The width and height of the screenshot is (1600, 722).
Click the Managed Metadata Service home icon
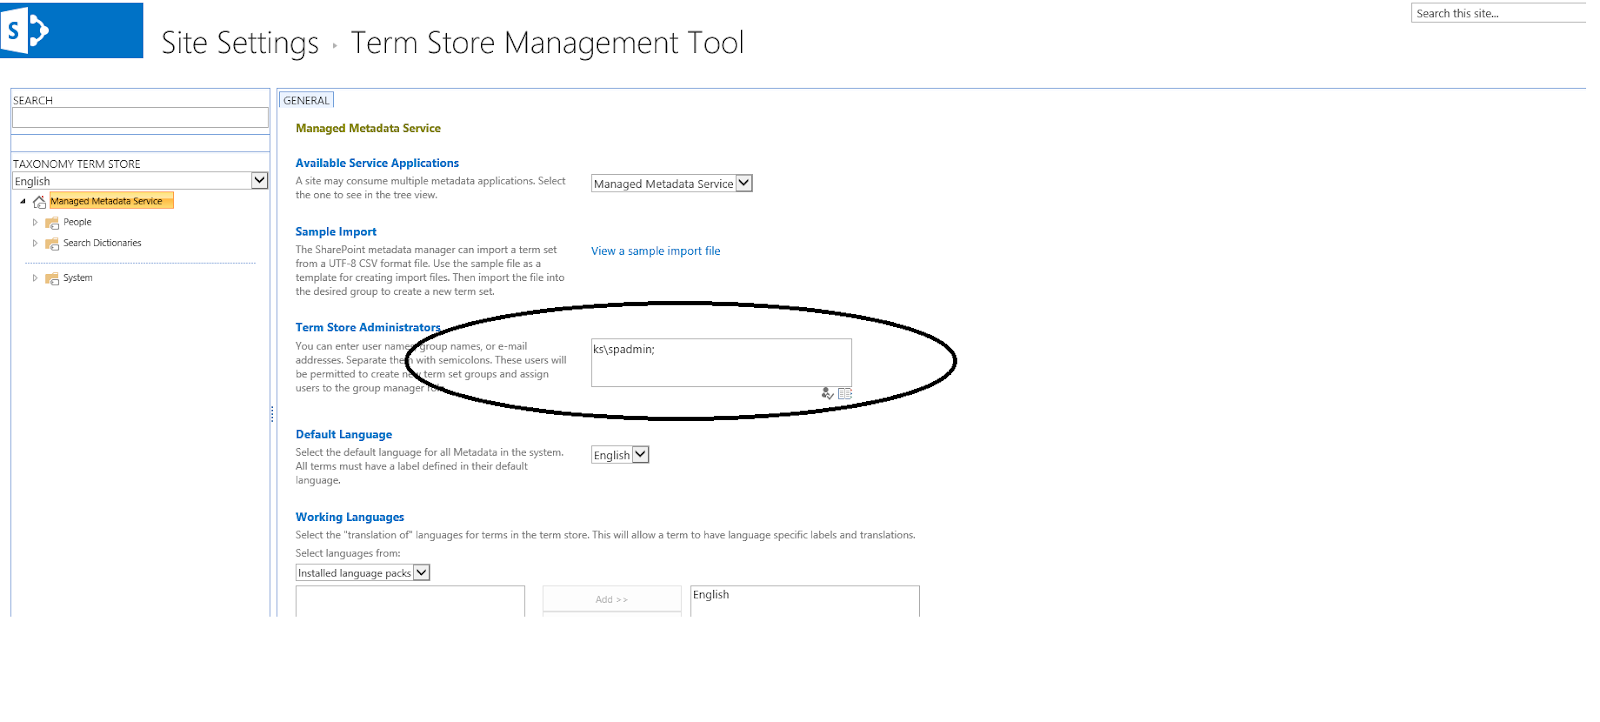(39, 202)
